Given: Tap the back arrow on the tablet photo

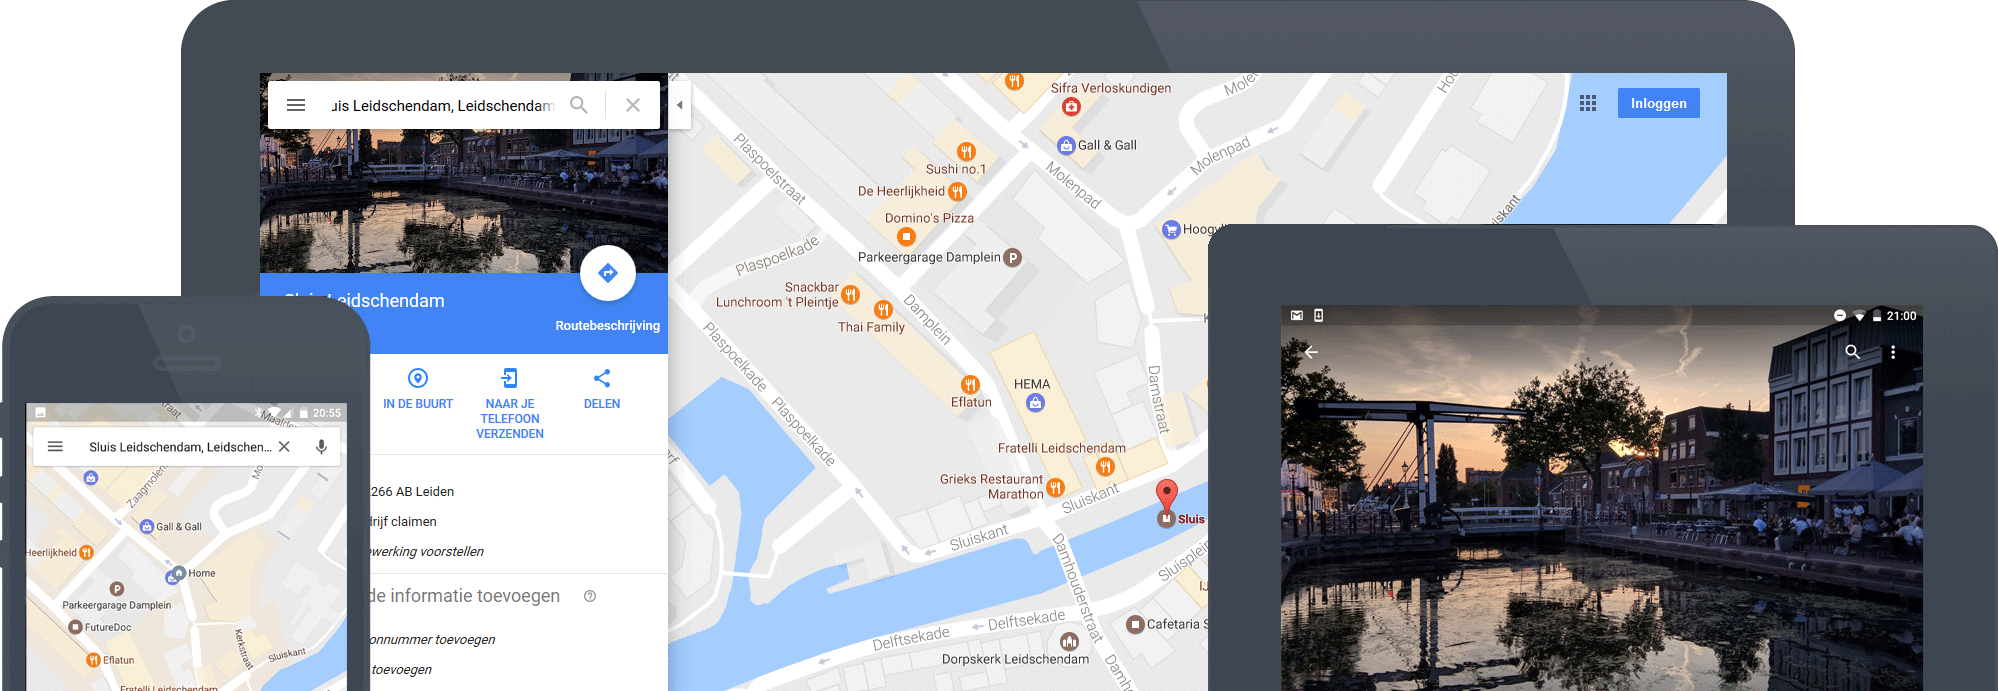Looking at the screenshot, I should [x=1311, y=352].
